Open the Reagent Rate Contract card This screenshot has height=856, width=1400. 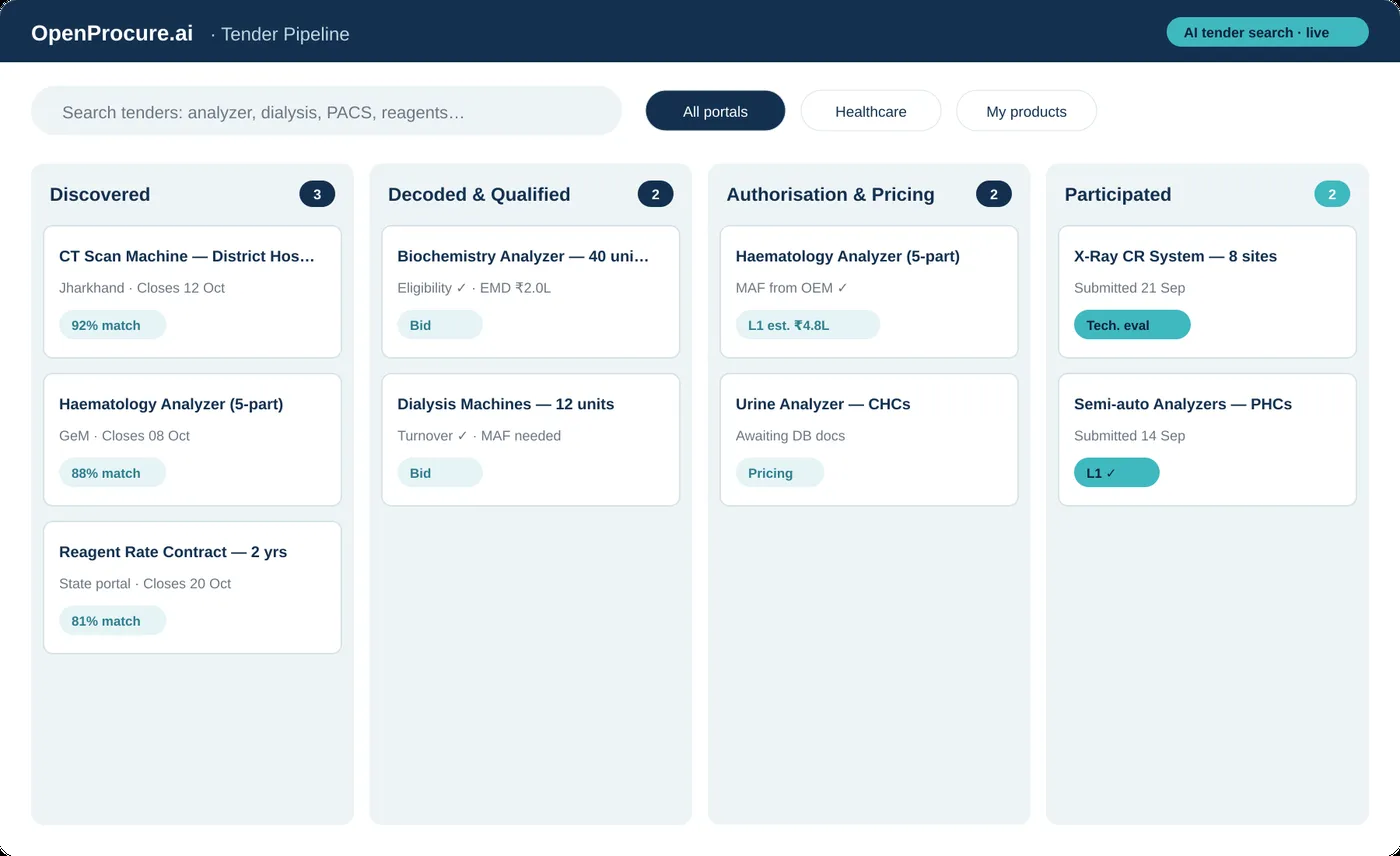pos(192,588)
